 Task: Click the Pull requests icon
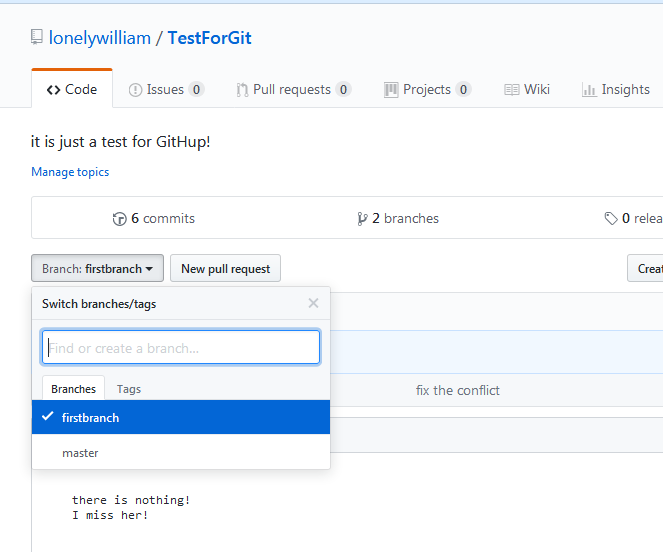point(242,90)
